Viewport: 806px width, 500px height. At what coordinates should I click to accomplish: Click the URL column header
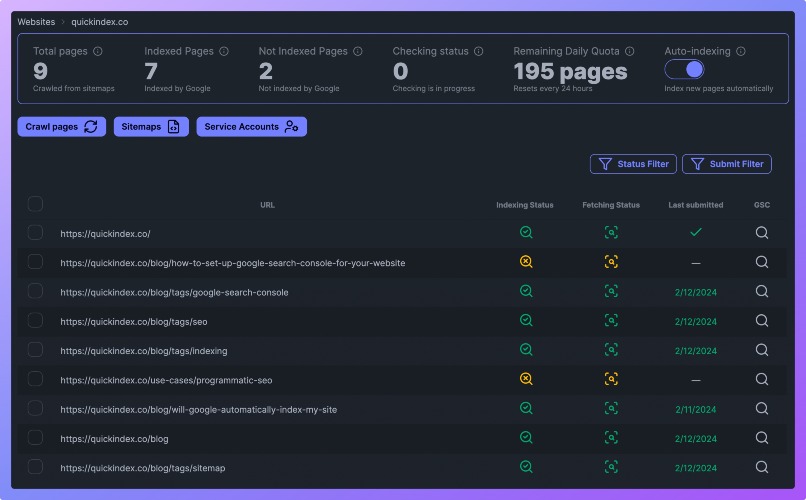(267, 205)
